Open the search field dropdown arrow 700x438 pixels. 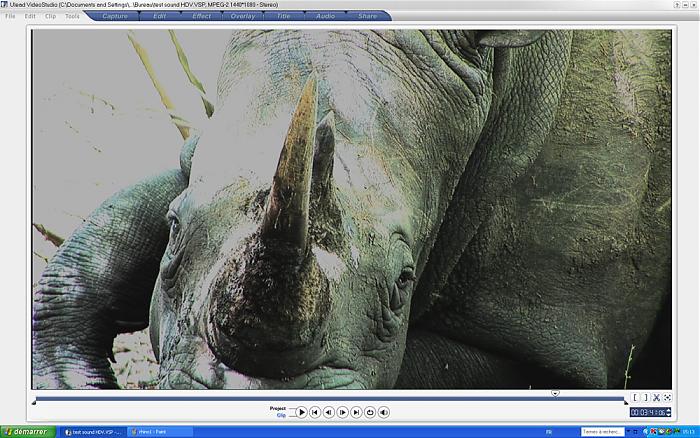(x=629, y=432)
